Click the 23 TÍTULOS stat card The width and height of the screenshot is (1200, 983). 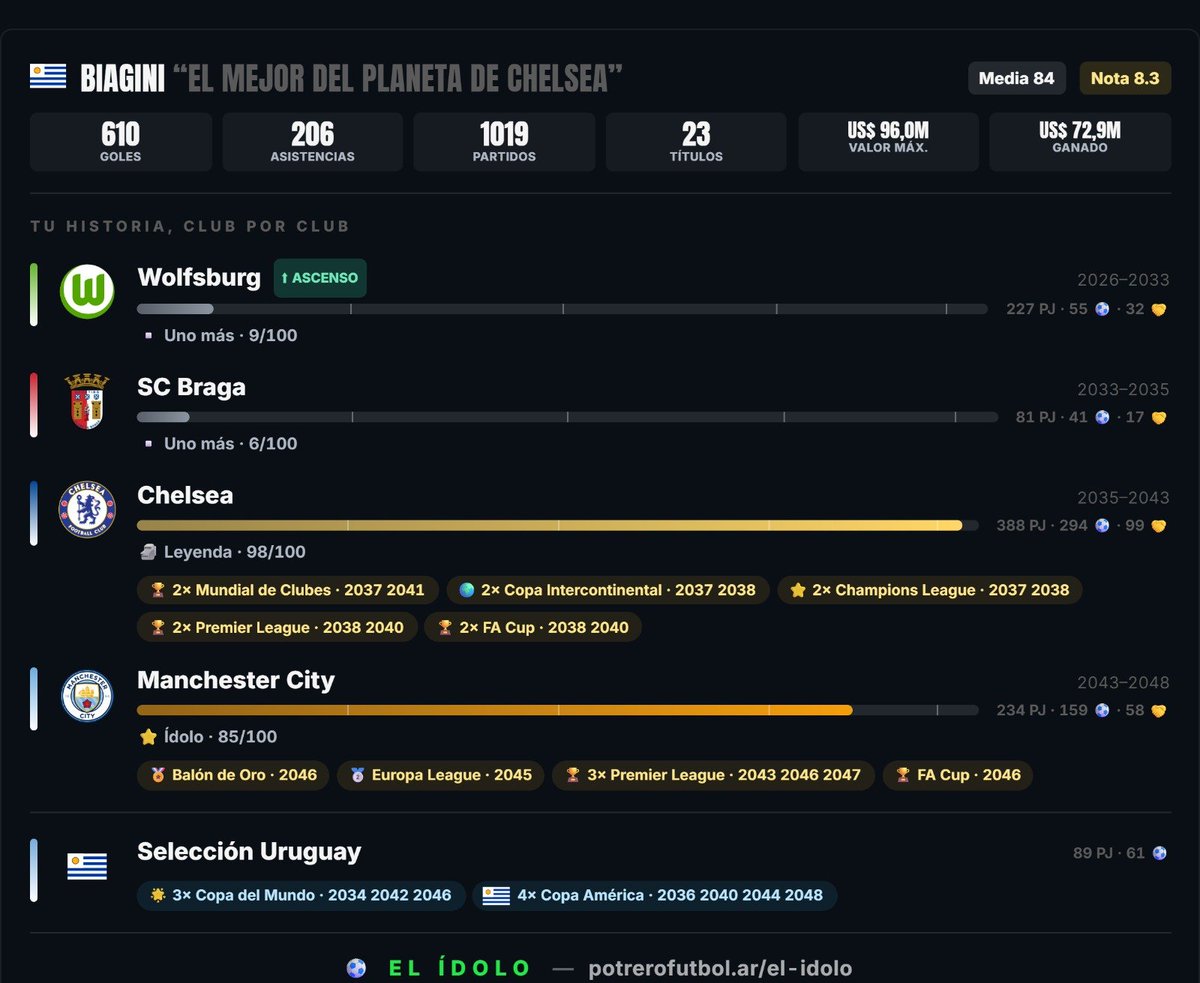click(696, 142)
